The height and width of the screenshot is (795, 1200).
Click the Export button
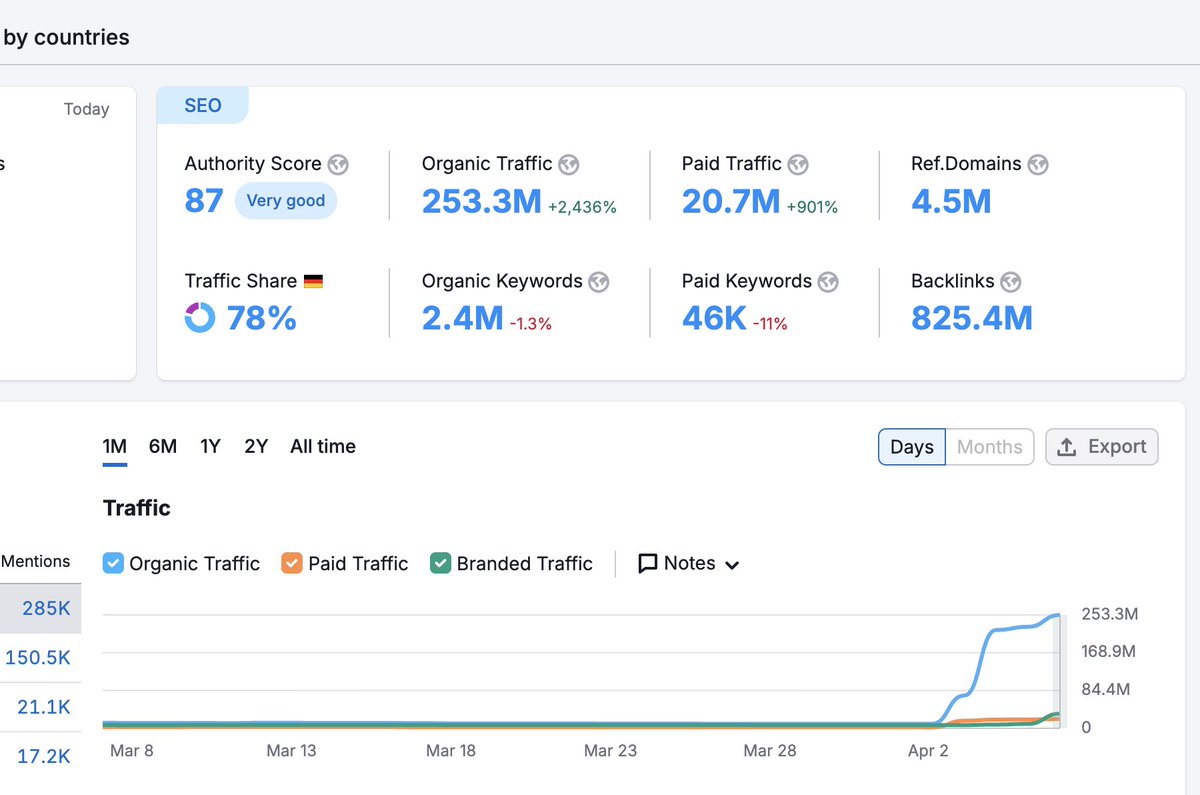(x=1101, y=446)
